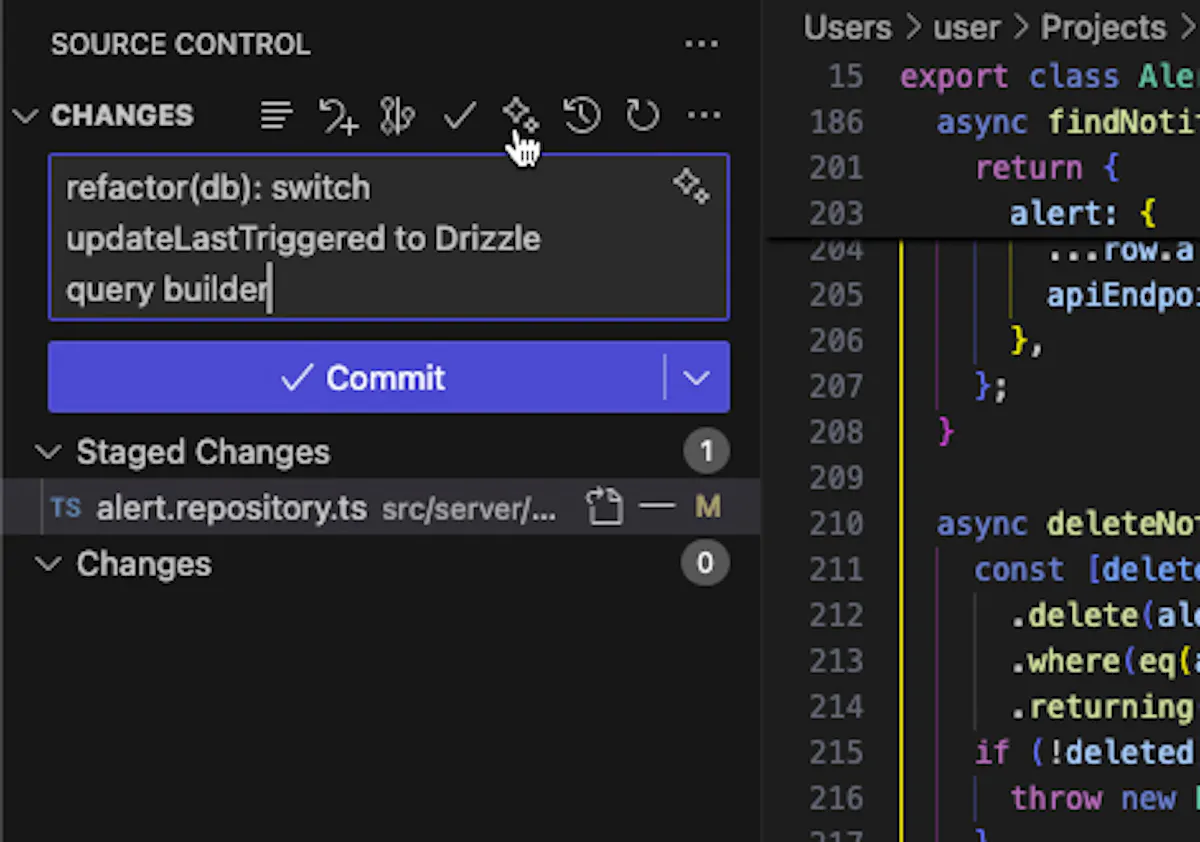Toggle view as list icon in Changes toolbar
The height and width of the screenshot is (842, 1200).
click(x=276, y=116)
